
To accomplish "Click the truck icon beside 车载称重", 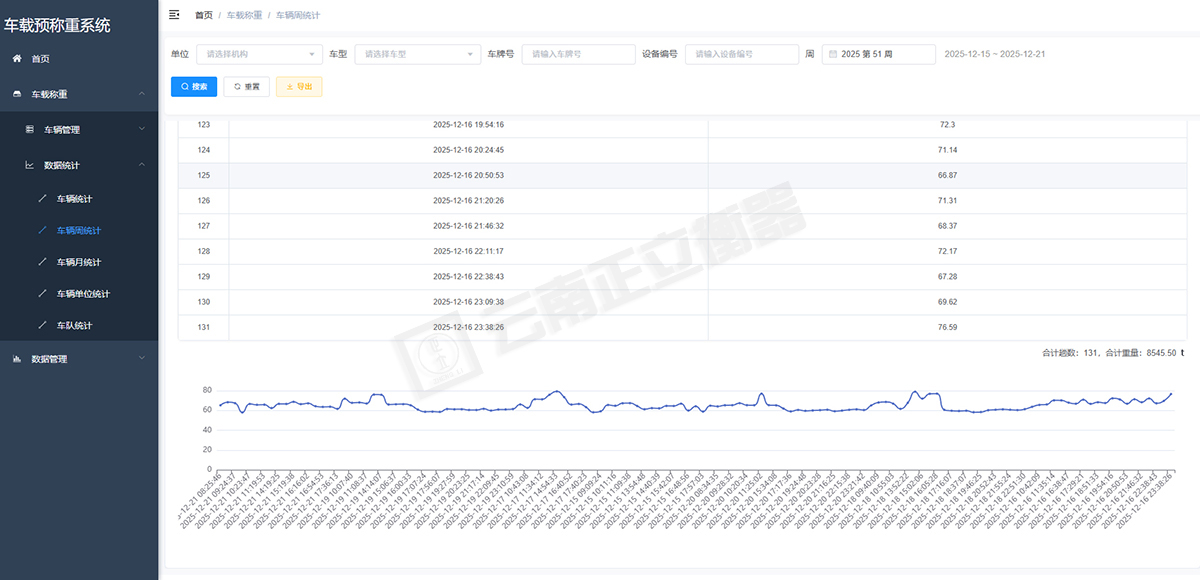I will coord(17,94).
